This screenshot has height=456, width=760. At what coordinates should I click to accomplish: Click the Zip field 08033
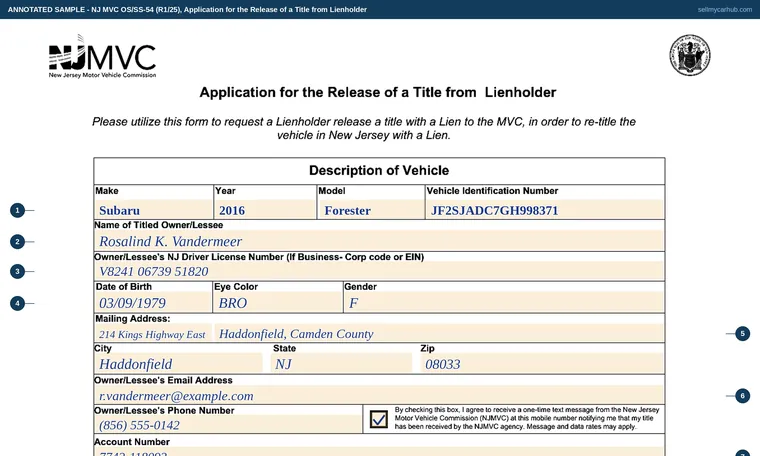tap(541, 363)
